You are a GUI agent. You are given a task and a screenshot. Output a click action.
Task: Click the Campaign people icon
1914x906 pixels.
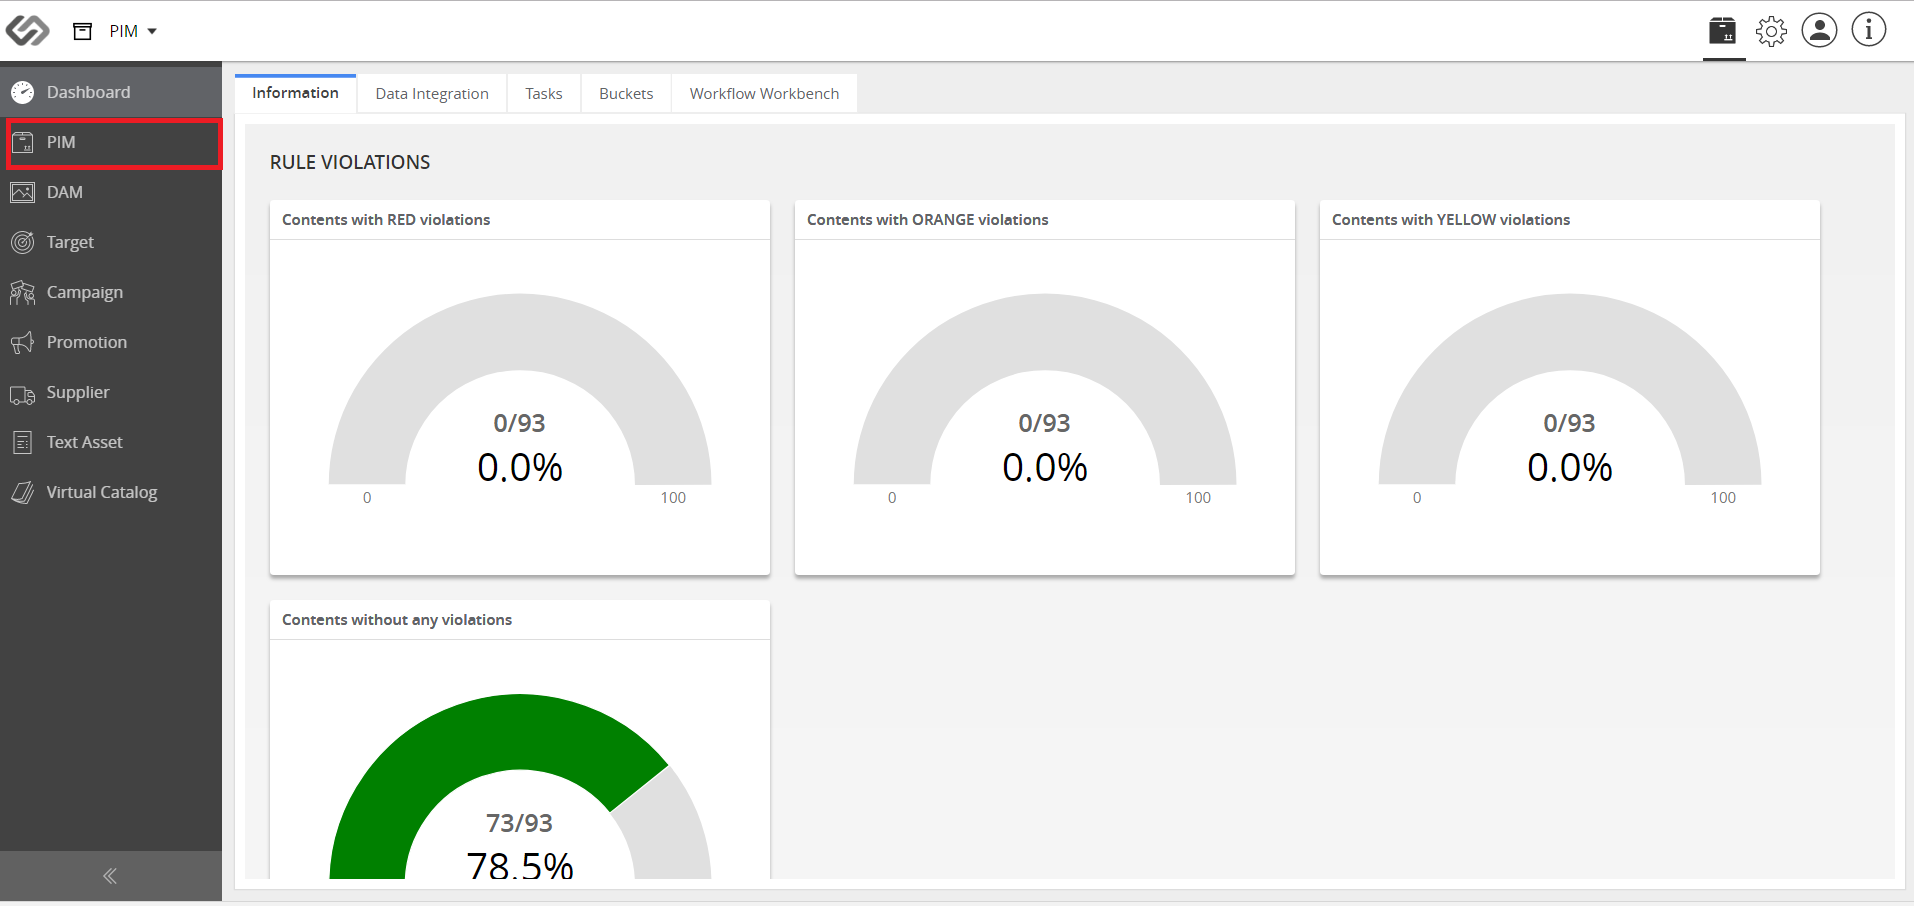pyautogui.click(x=23, y=292)
